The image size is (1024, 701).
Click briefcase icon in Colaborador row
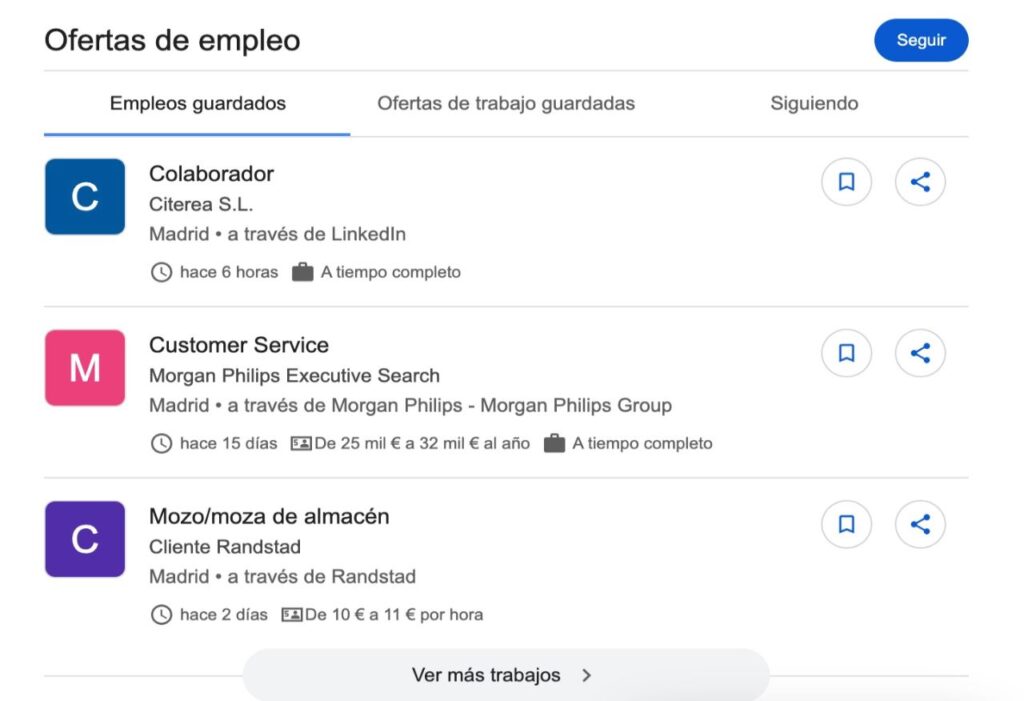[x=302, y=272]
